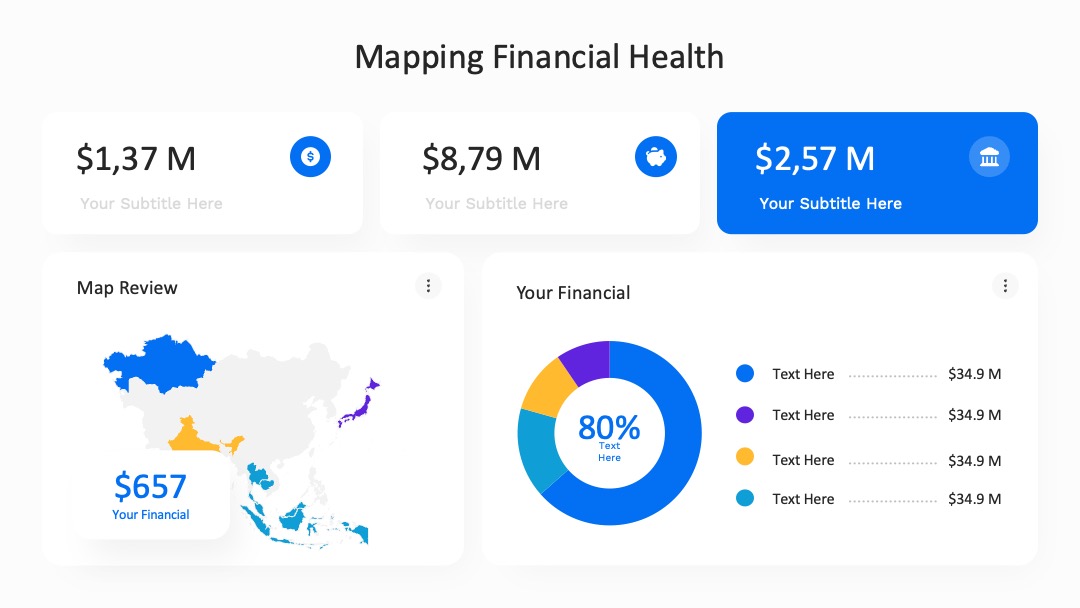This screenshot has width=1080, height=608.
Task: Click the dollar coin icon on $1,37 M card
Action: pyautogui.click(x=310, y=156)
